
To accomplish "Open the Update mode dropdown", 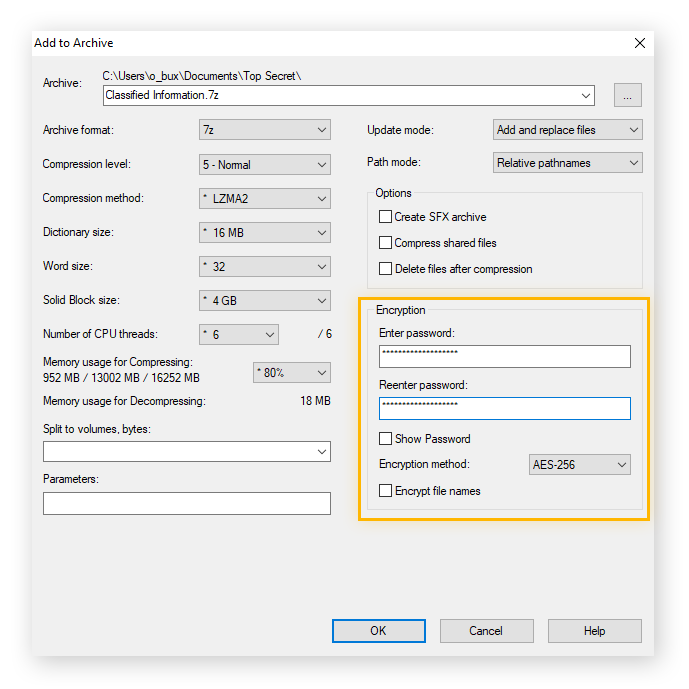I will click(568, 130).
